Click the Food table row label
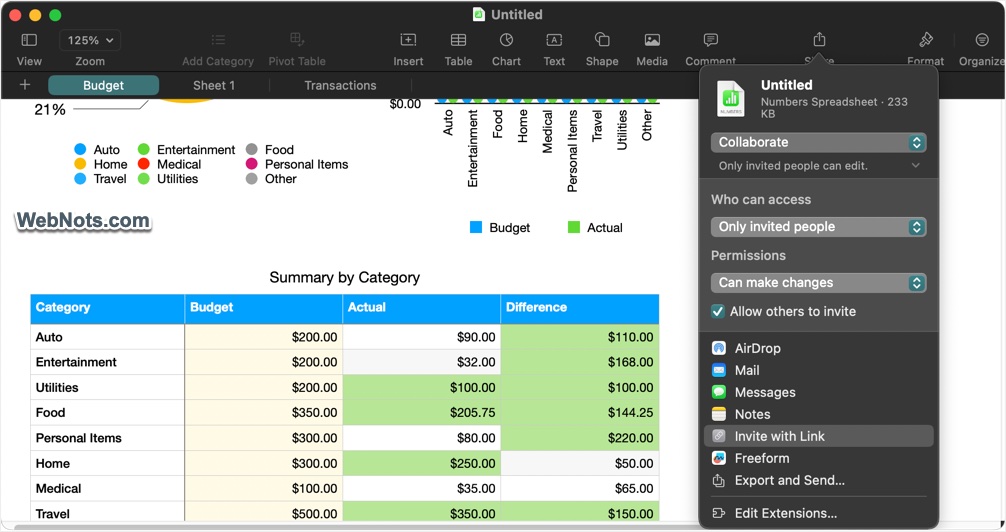Viewport: 1006px width, 532px height. [x=51, y=413]
